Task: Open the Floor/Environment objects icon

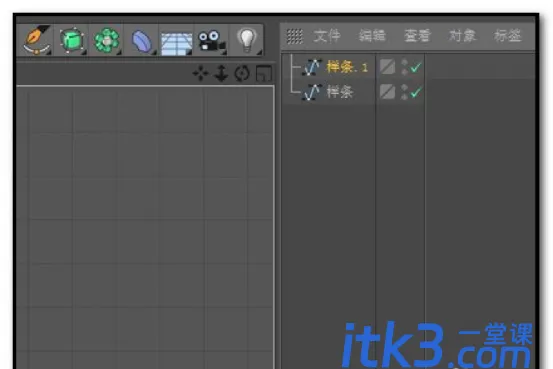Action: click(x=176, y=43)
